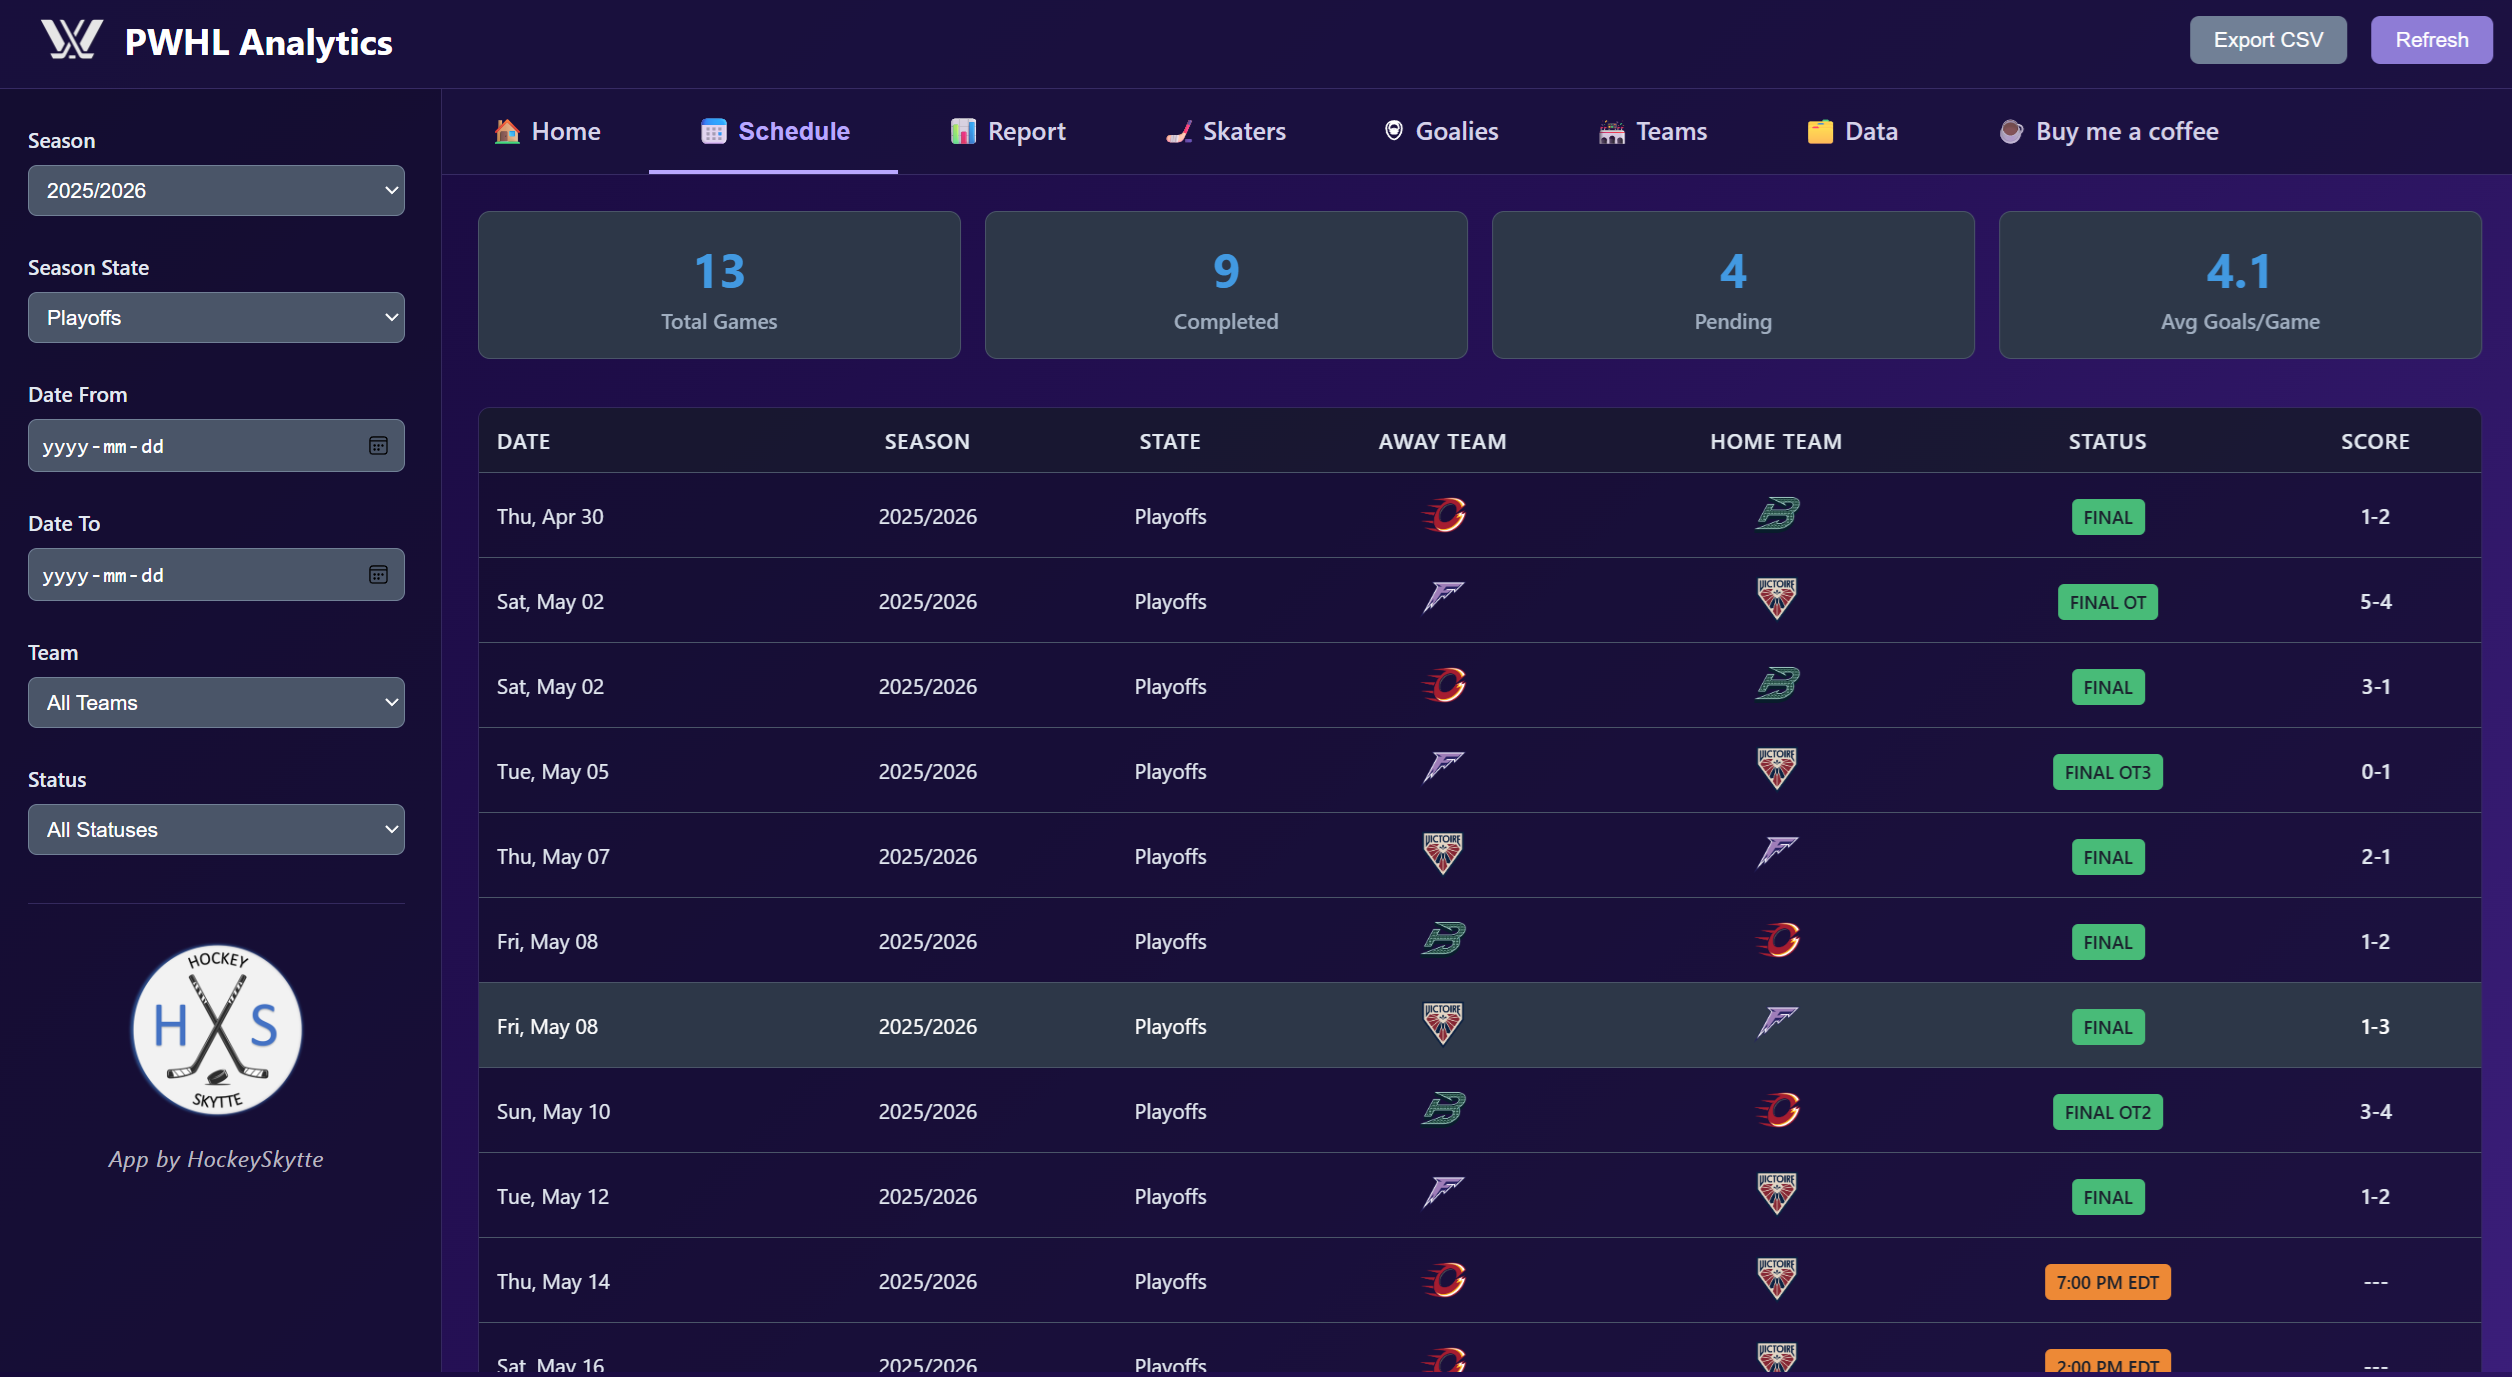
Task: Click score 0-1 for Tue, May 05
Action: (x=2375, y=771)
